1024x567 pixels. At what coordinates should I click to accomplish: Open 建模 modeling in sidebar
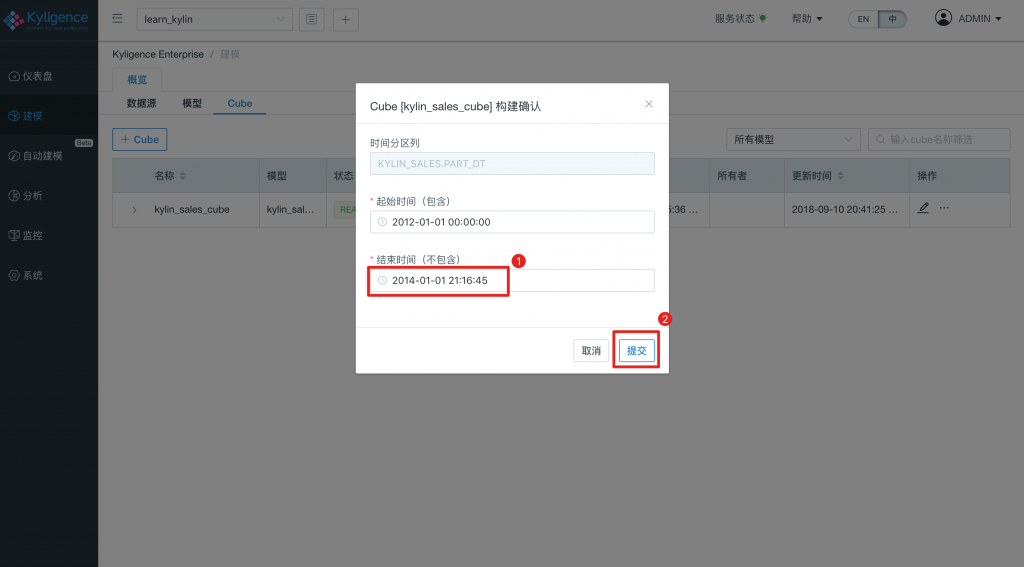[x=49, y=116]
